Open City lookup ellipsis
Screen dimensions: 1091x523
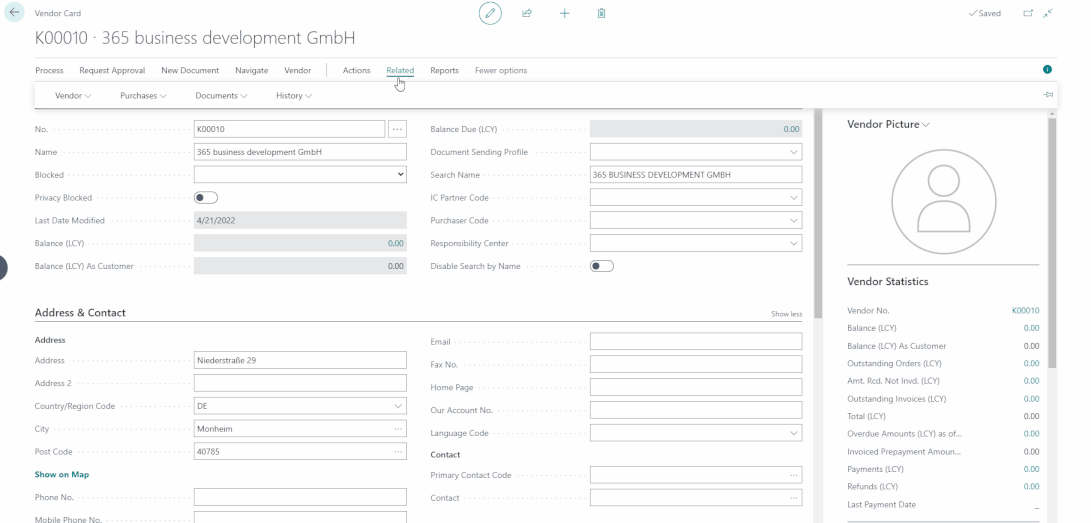398,429
